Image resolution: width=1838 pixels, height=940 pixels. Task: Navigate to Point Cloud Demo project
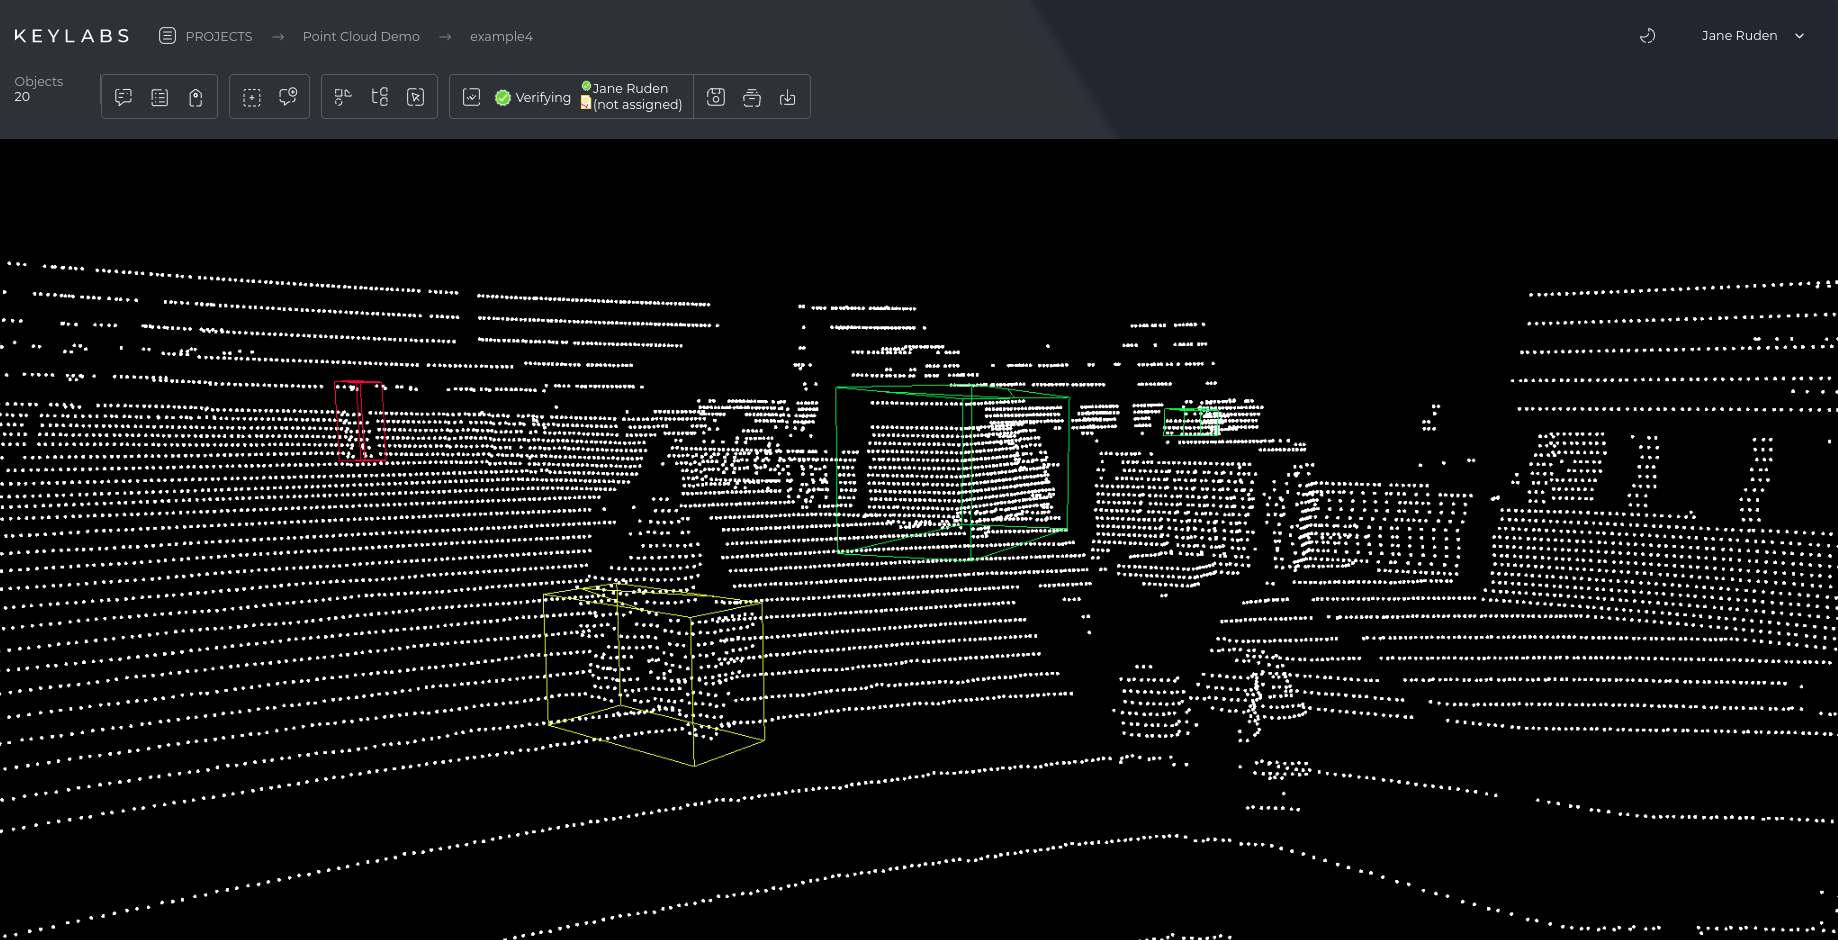click(x=361, y=36)
